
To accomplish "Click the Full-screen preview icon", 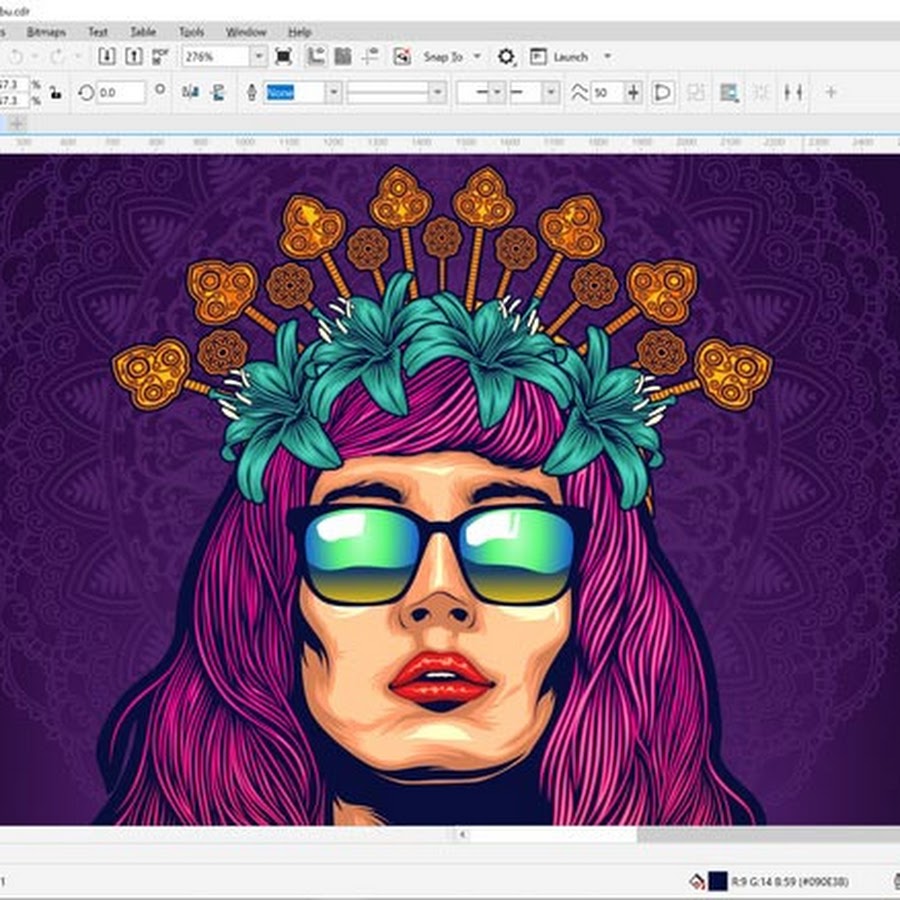I will pyautogui.click(x=283, y=56).
